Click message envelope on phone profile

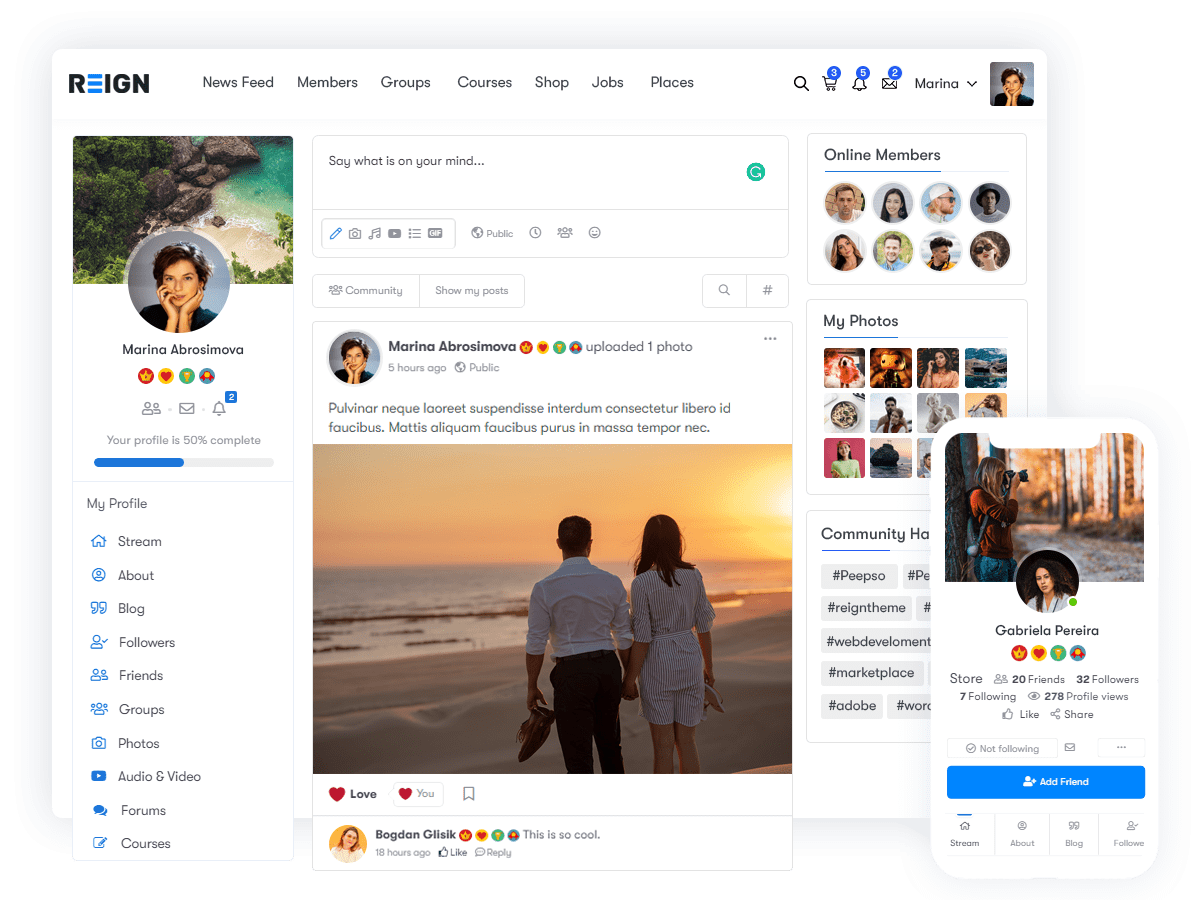coord(1070,747)
